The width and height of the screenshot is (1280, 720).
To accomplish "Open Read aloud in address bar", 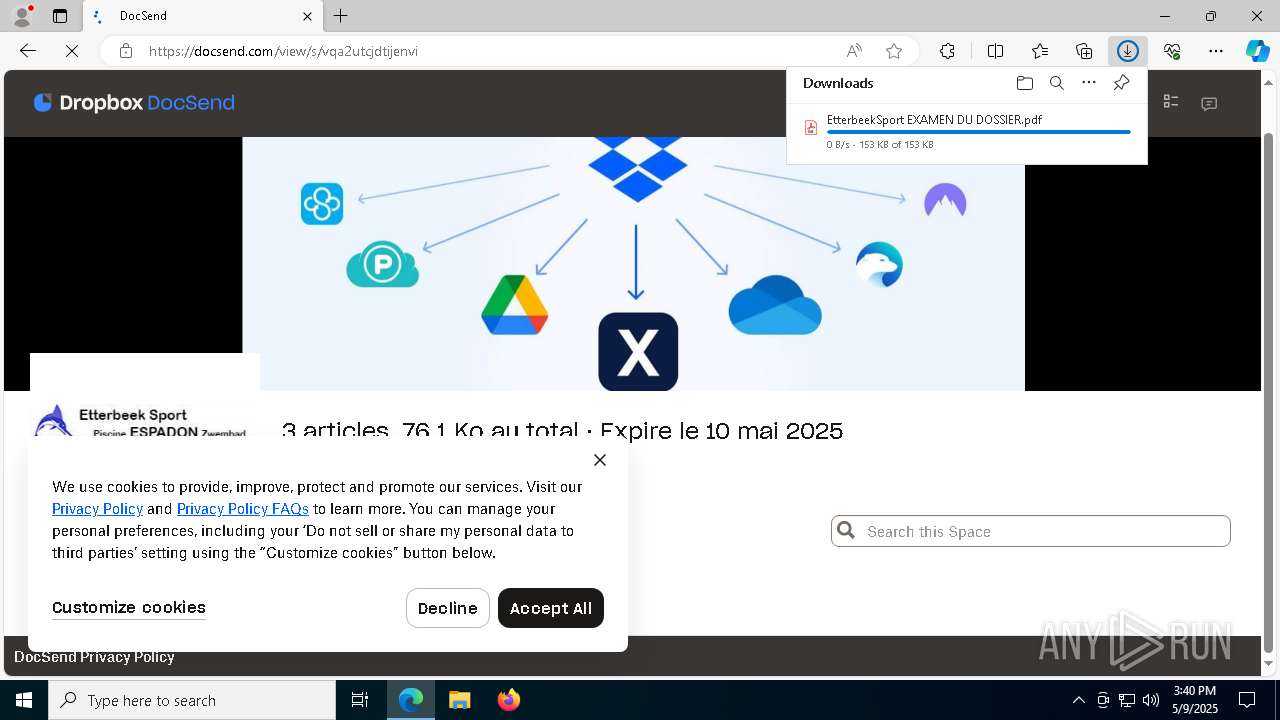I will tap(854, 51).
